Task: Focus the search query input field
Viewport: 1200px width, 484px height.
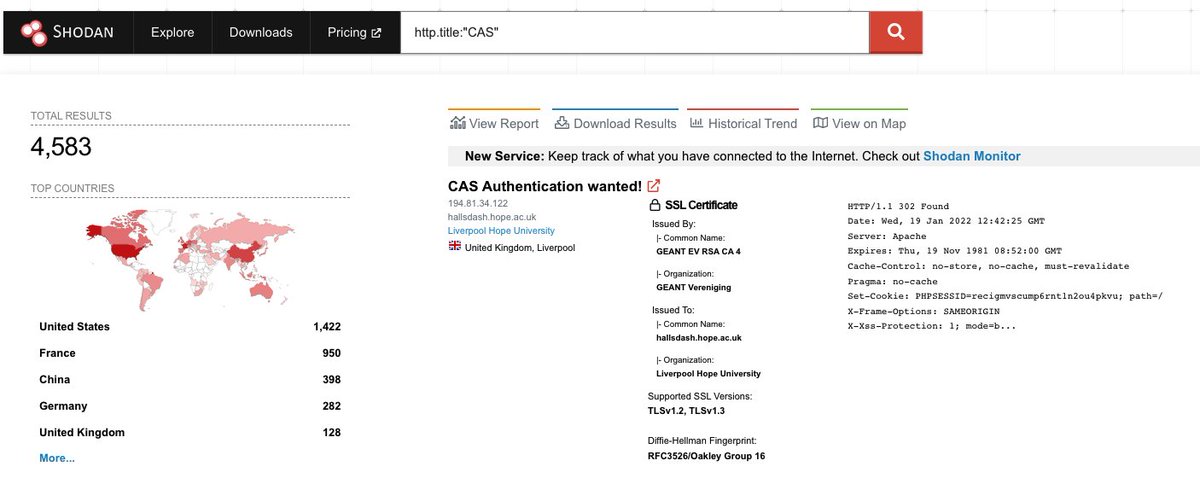Action: tap(635, 32)
